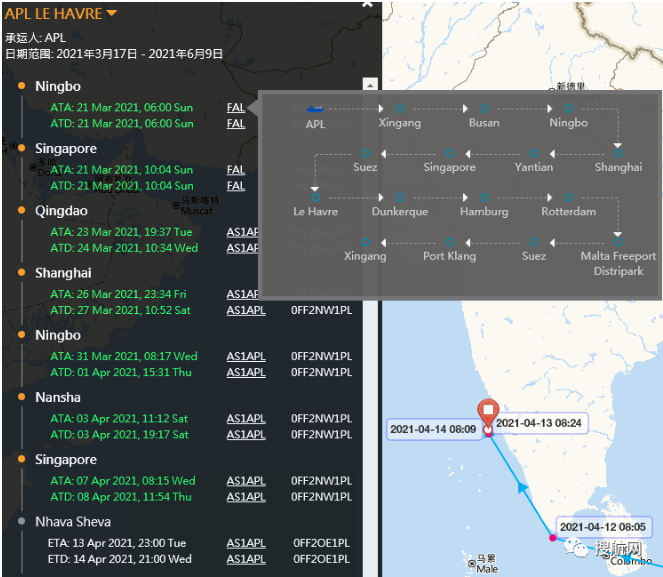Open FAL service link on Ningbo ATA 21 Mar row

(x=236, y=108)
